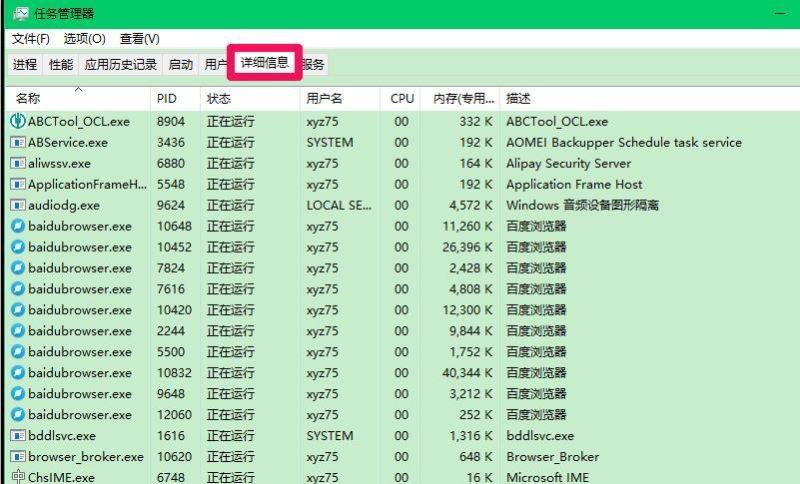800x484 pixels.
Task: Select the audiodg.exe process icon
Action: (x=18, y=205)
